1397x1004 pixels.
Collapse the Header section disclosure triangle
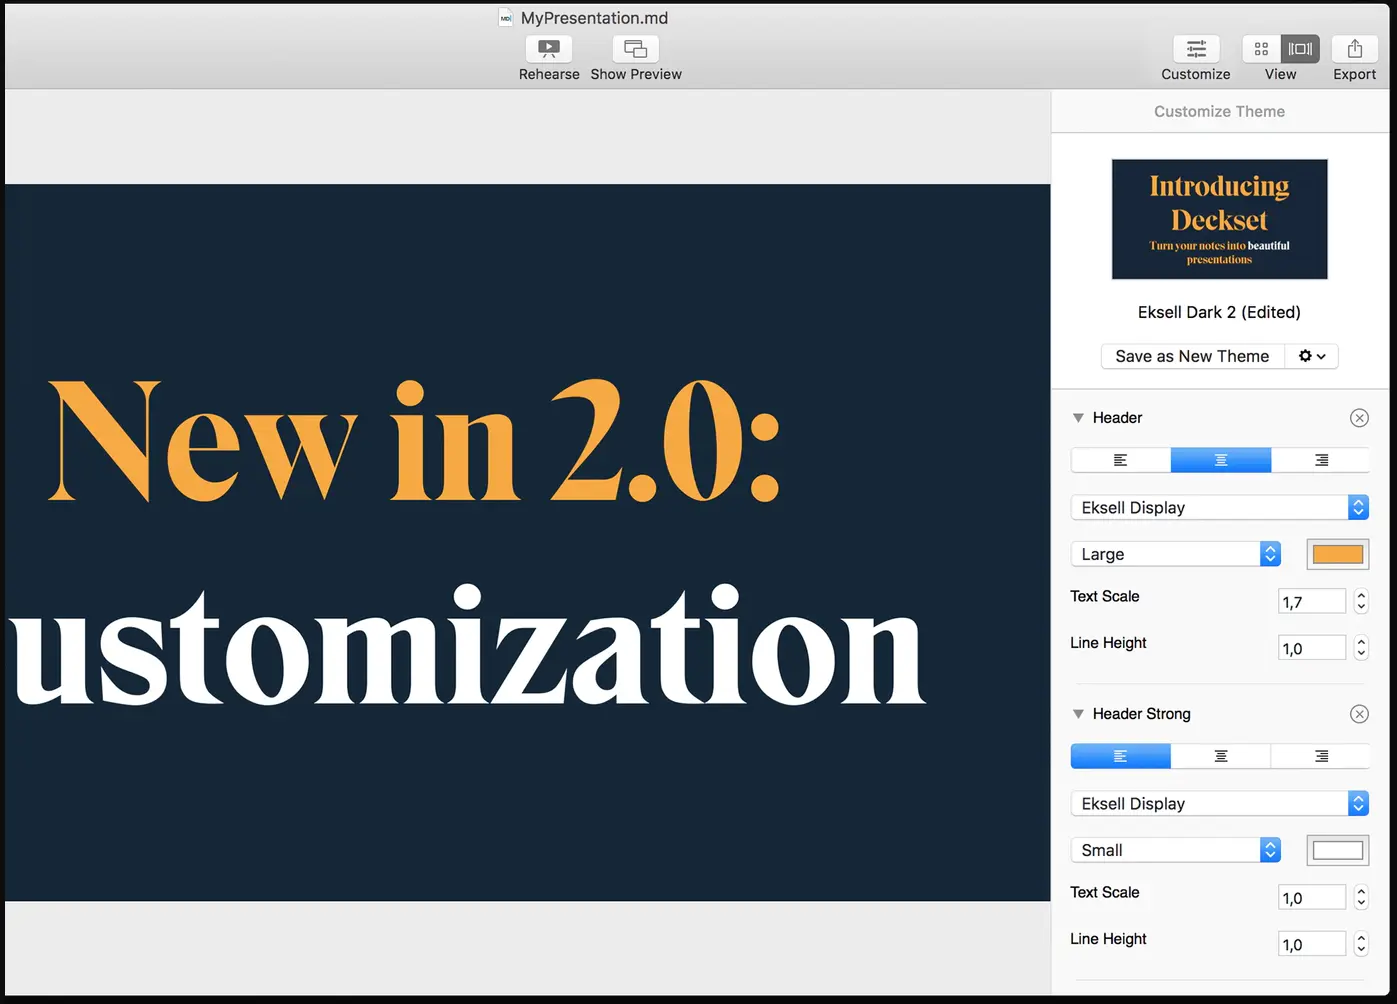[x=1078, y=418]
